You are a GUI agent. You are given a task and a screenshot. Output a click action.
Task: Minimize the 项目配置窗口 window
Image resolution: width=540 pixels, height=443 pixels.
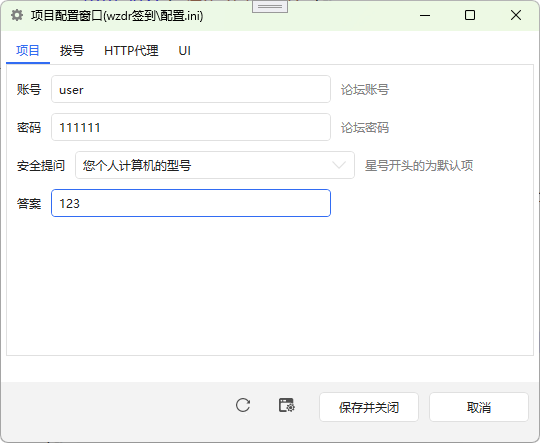(x=425, y=15)
